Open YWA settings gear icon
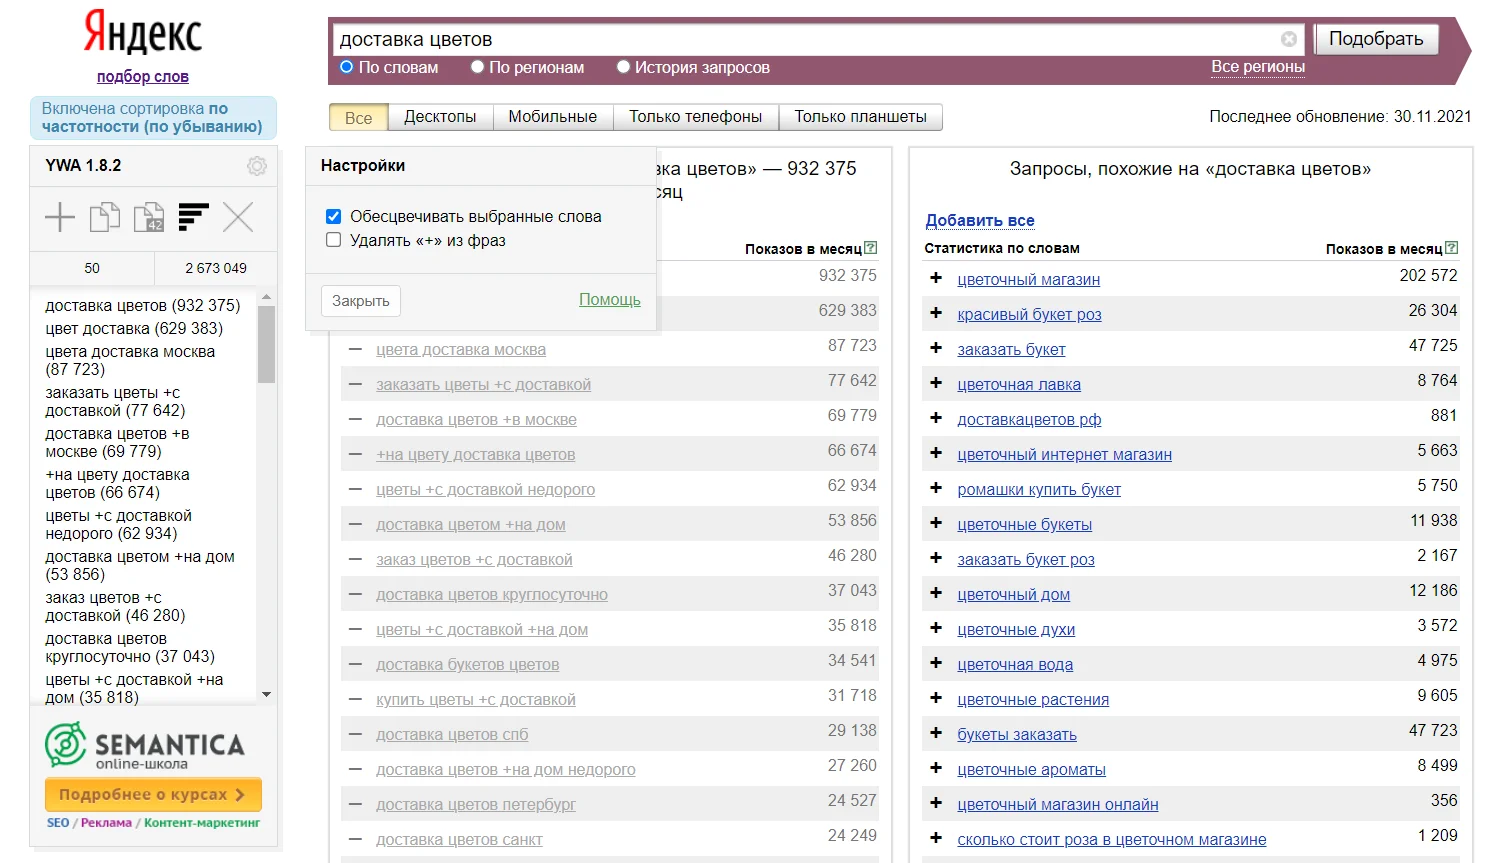This screenshot has height=863, width=1500. (x=257, y=166)
